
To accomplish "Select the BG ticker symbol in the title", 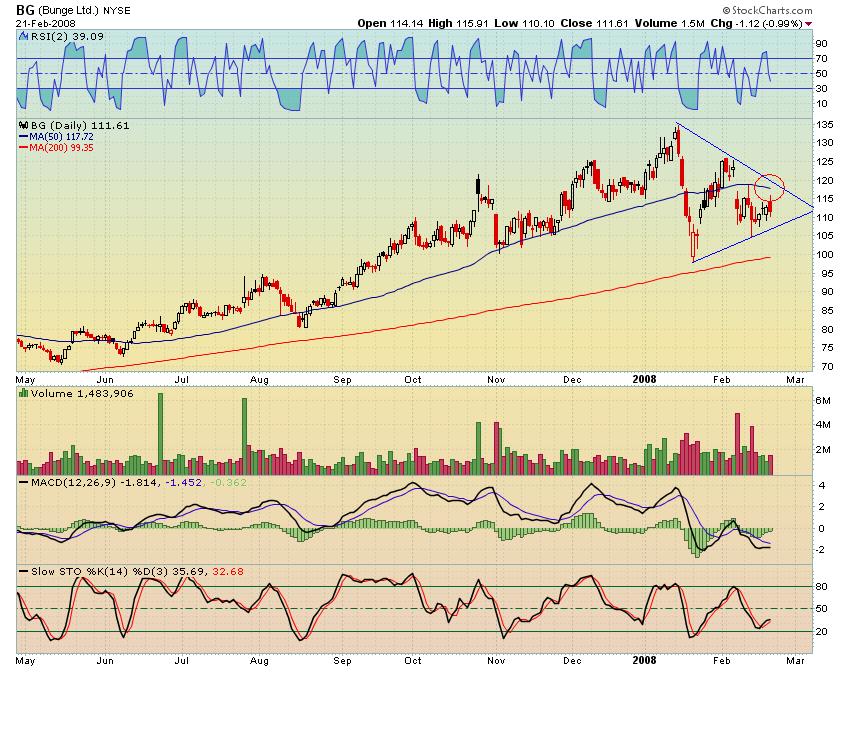I will 25,10.
